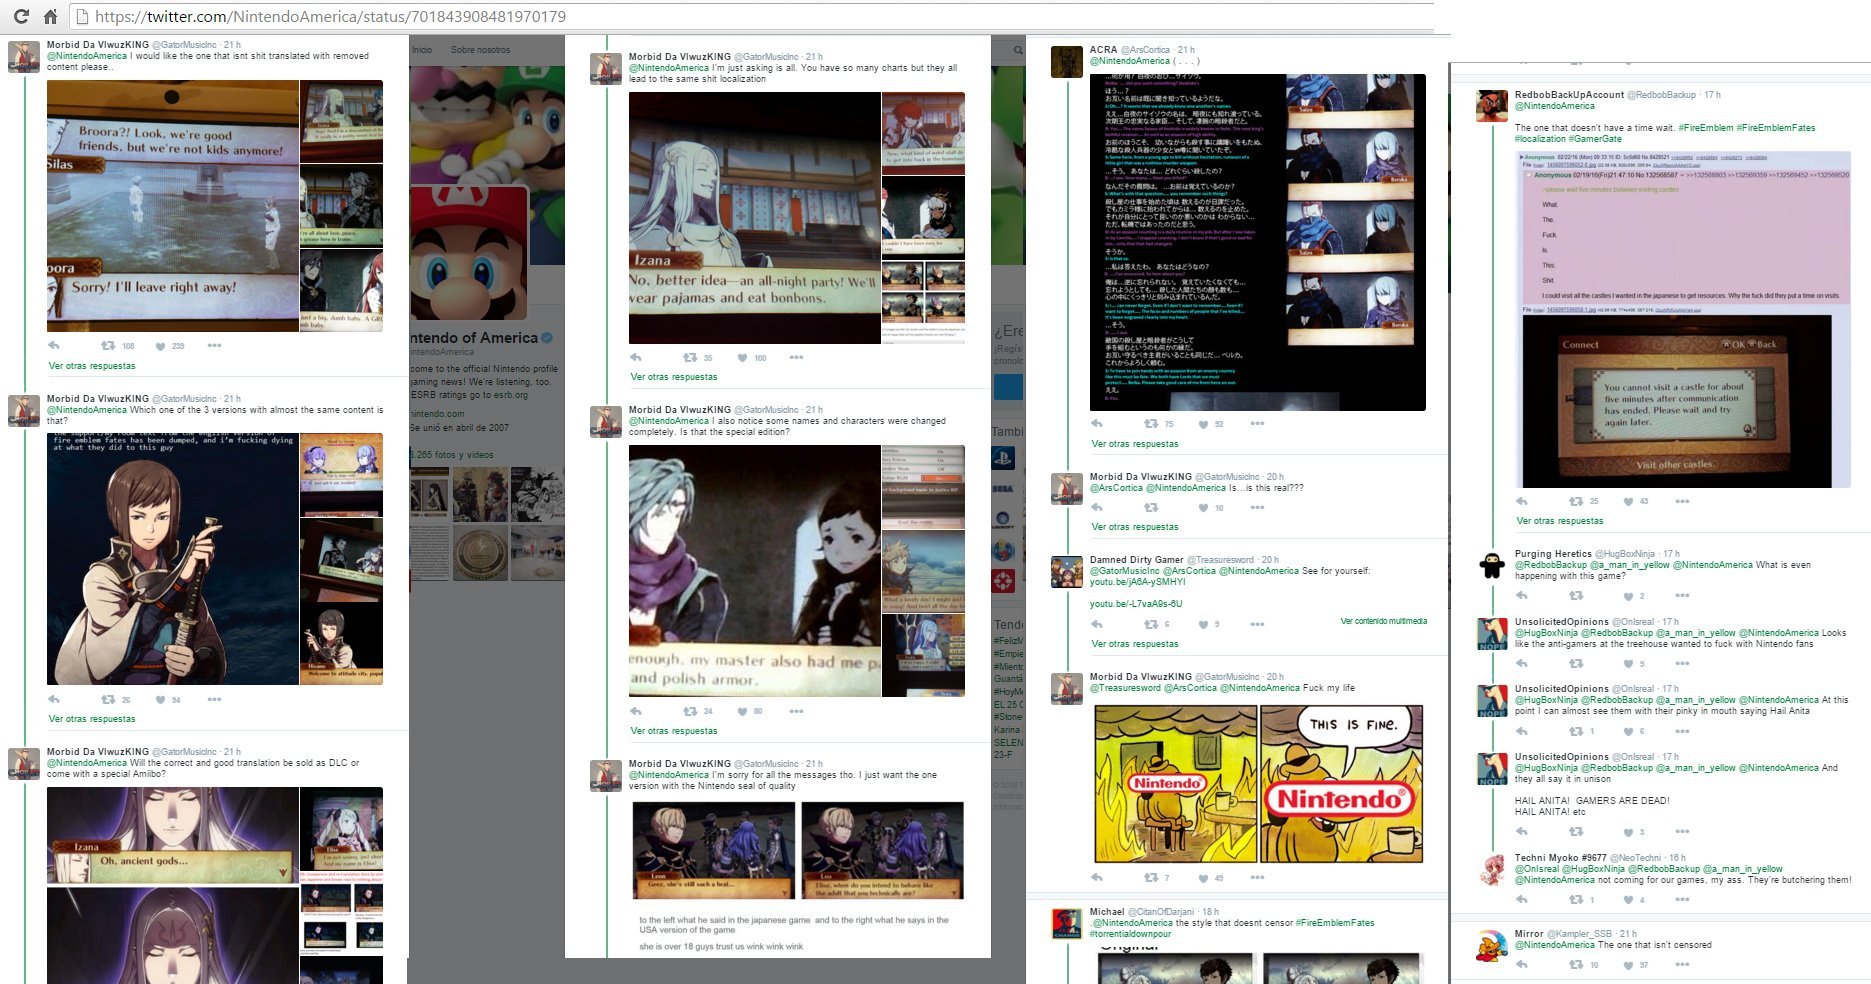The image size is (1871, 984).
Task: Open RedbobBackUpAccount's profile avatar
Action: pyautogui.click(x=1492, y=106)
